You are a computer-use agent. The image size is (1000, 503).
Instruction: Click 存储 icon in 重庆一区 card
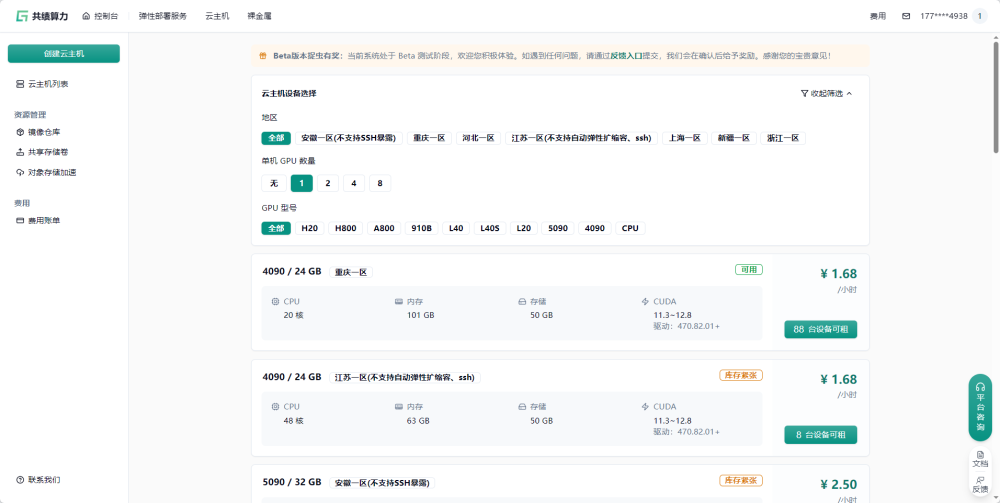tap(522, 302)
